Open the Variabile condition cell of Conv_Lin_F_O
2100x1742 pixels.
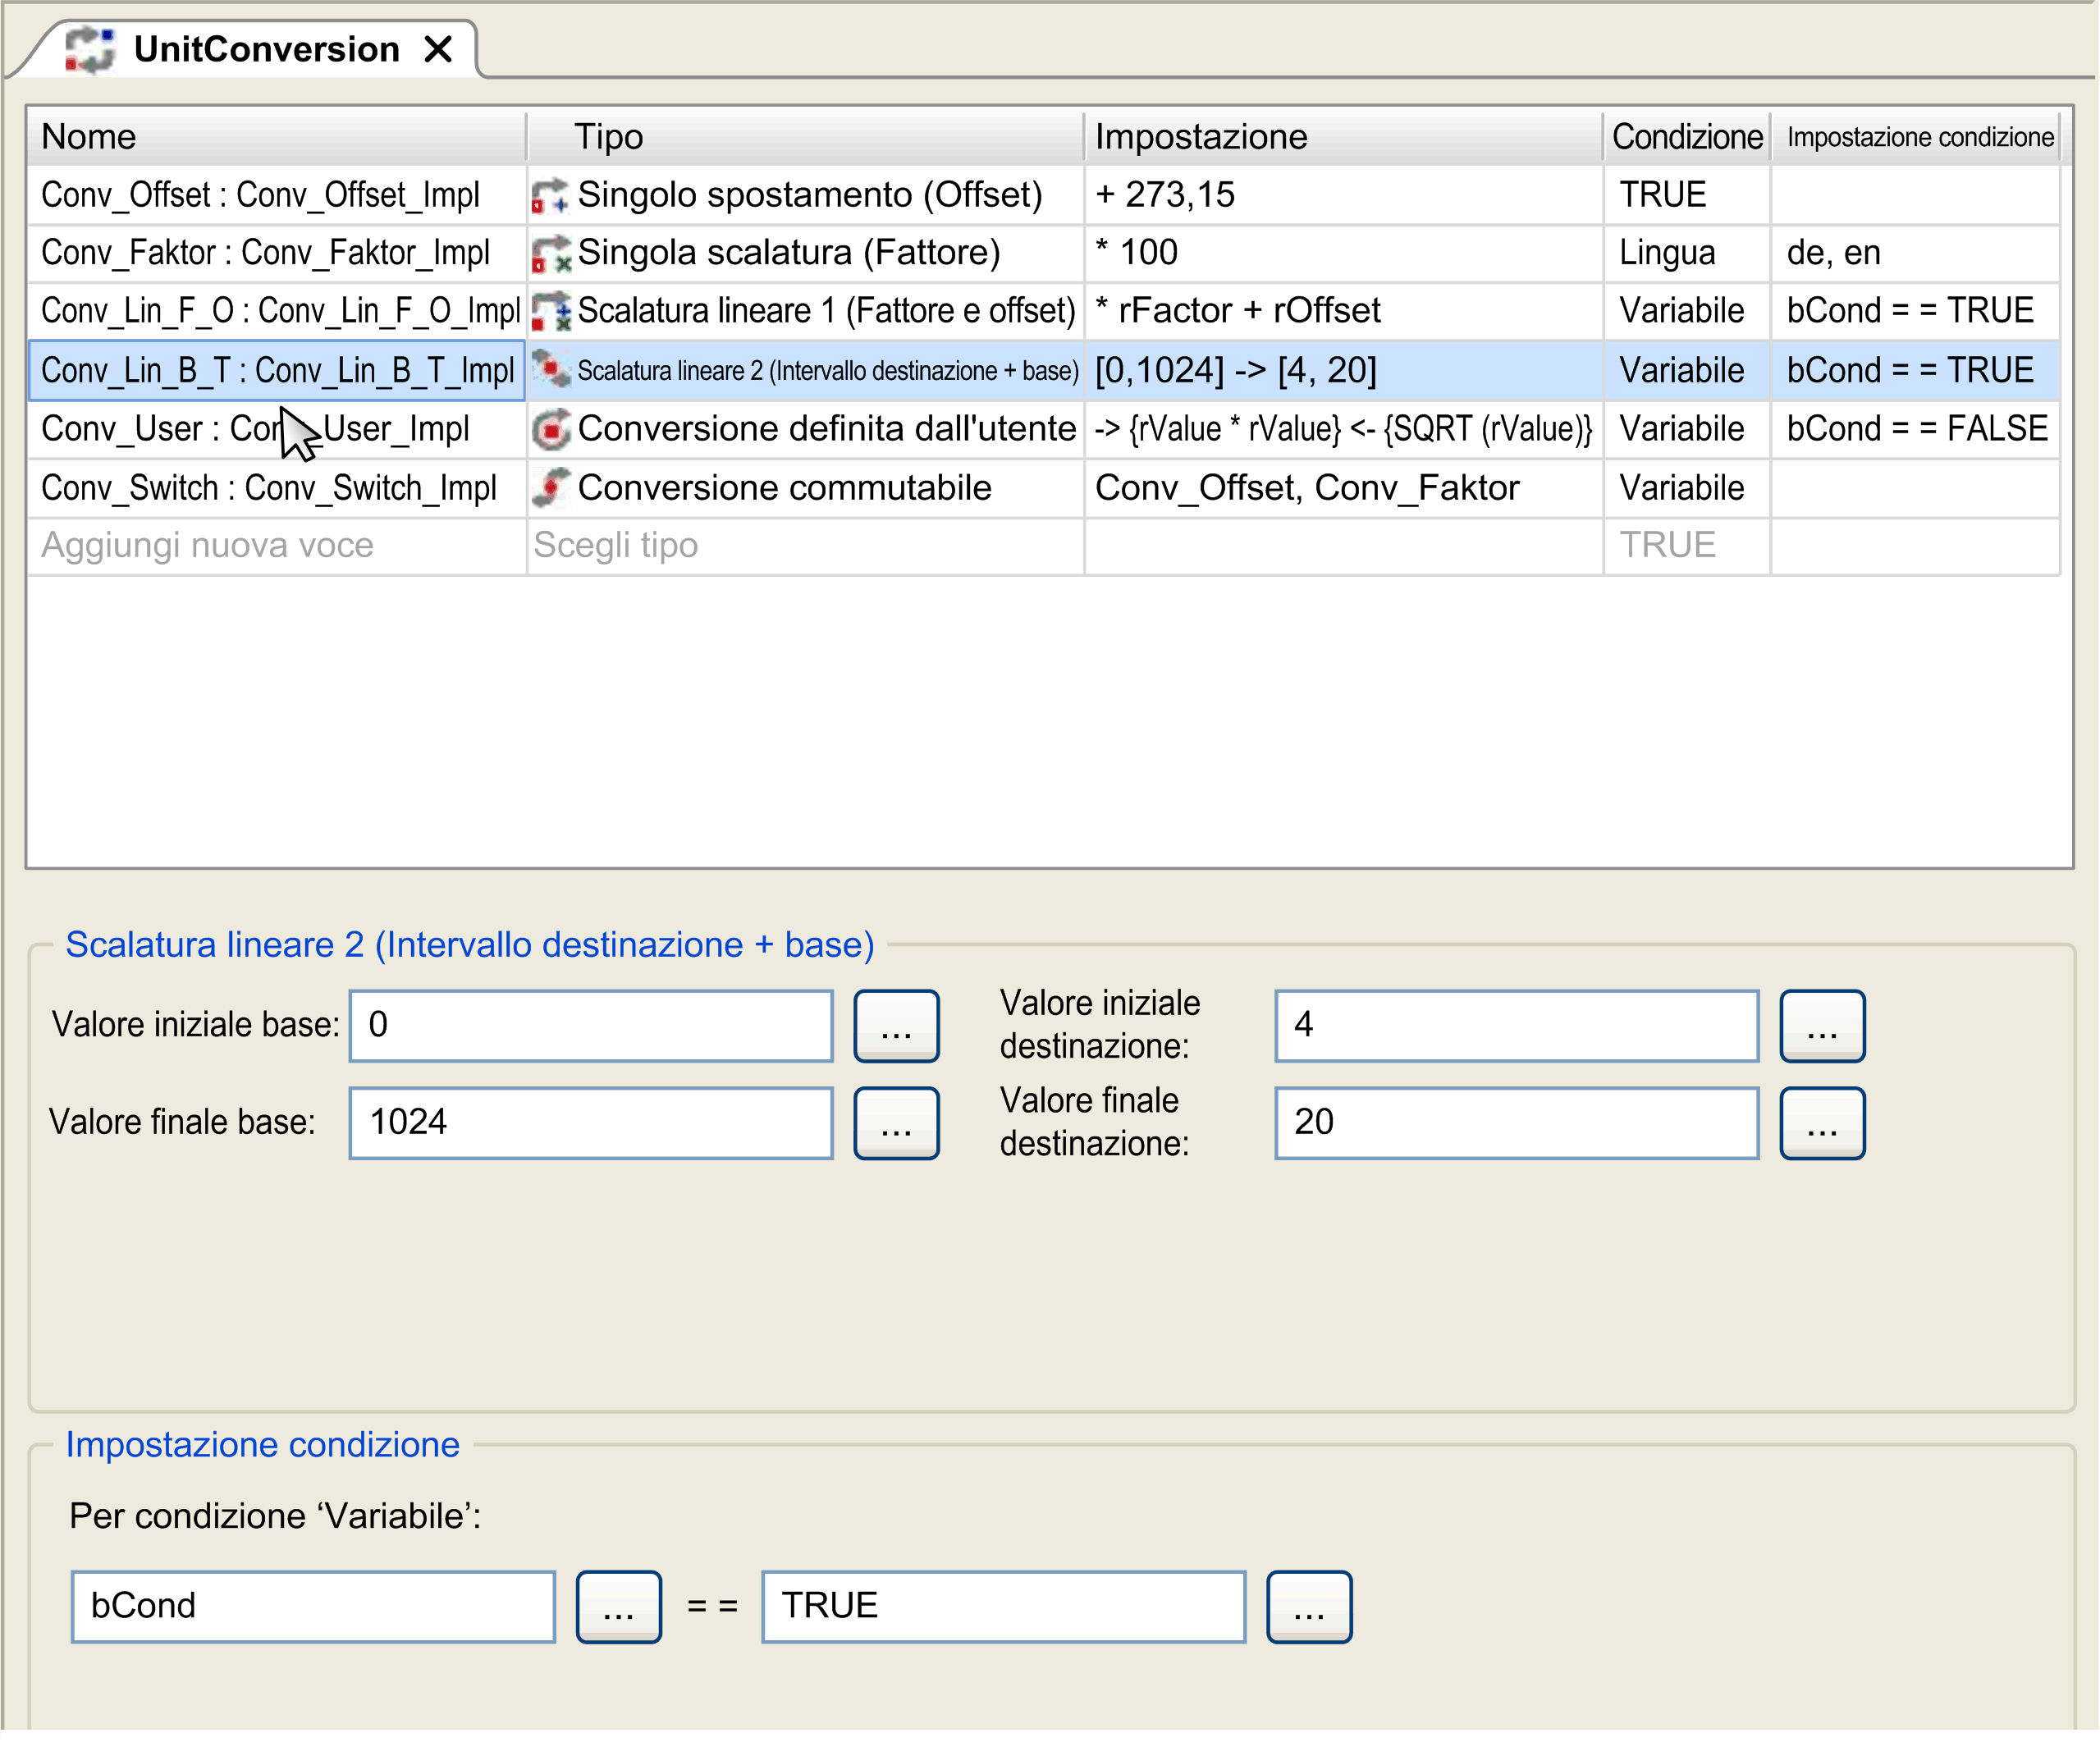pyautogui.click(x=1687, y=311)
